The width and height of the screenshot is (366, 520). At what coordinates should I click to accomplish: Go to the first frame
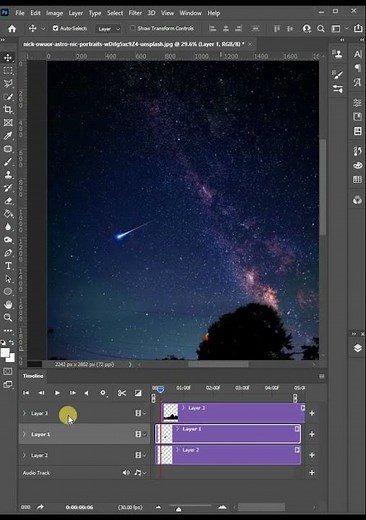(x=26, y=393)
